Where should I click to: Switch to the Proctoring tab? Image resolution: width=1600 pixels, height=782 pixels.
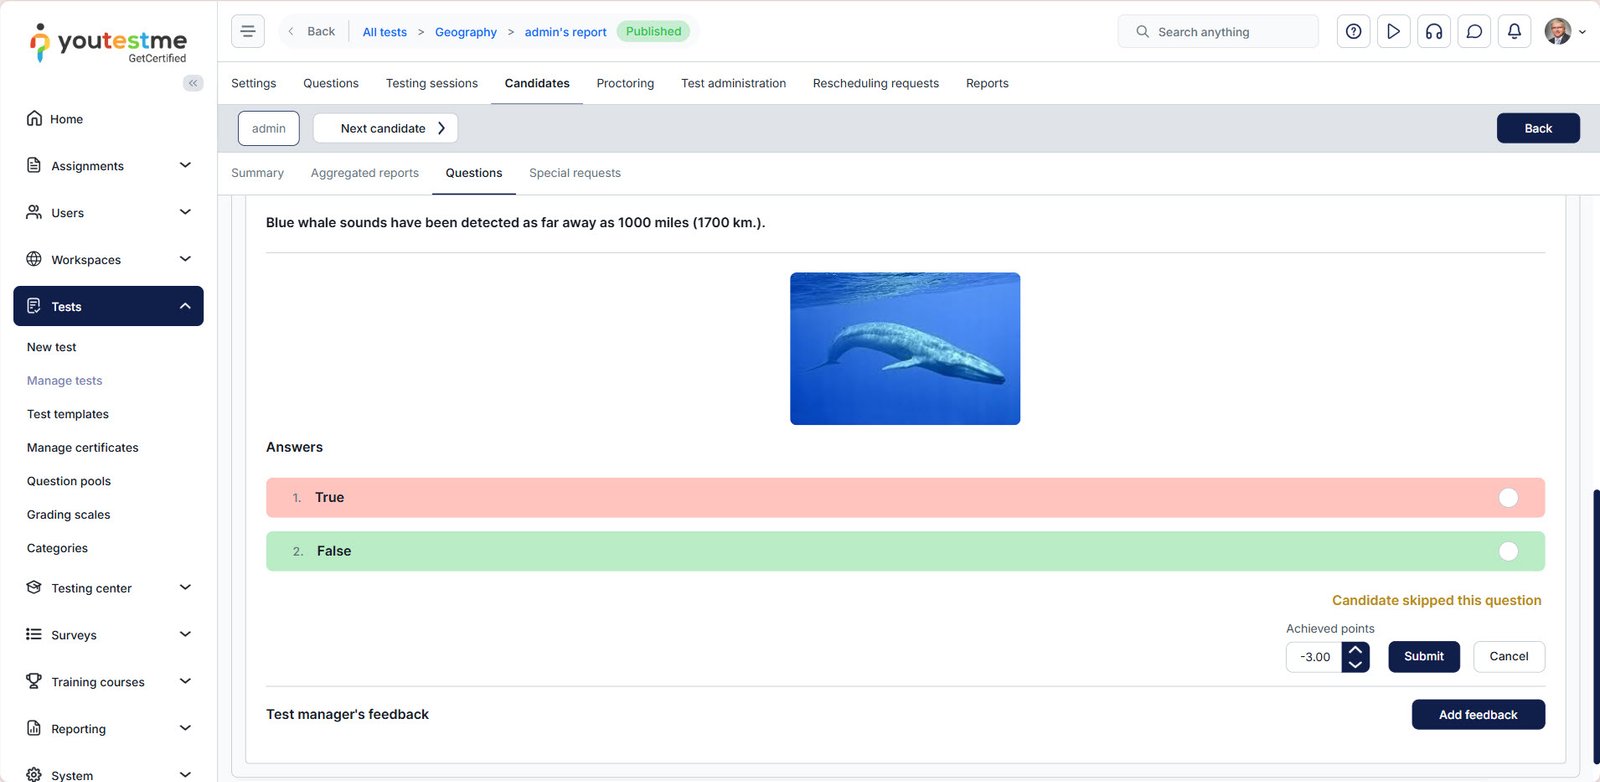625,83
